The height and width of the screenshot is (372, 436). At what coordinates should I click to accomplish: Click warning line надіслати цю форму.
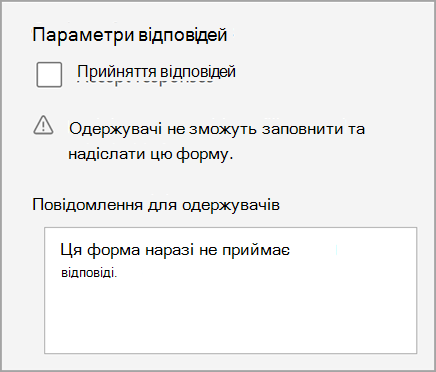[151, 154]
